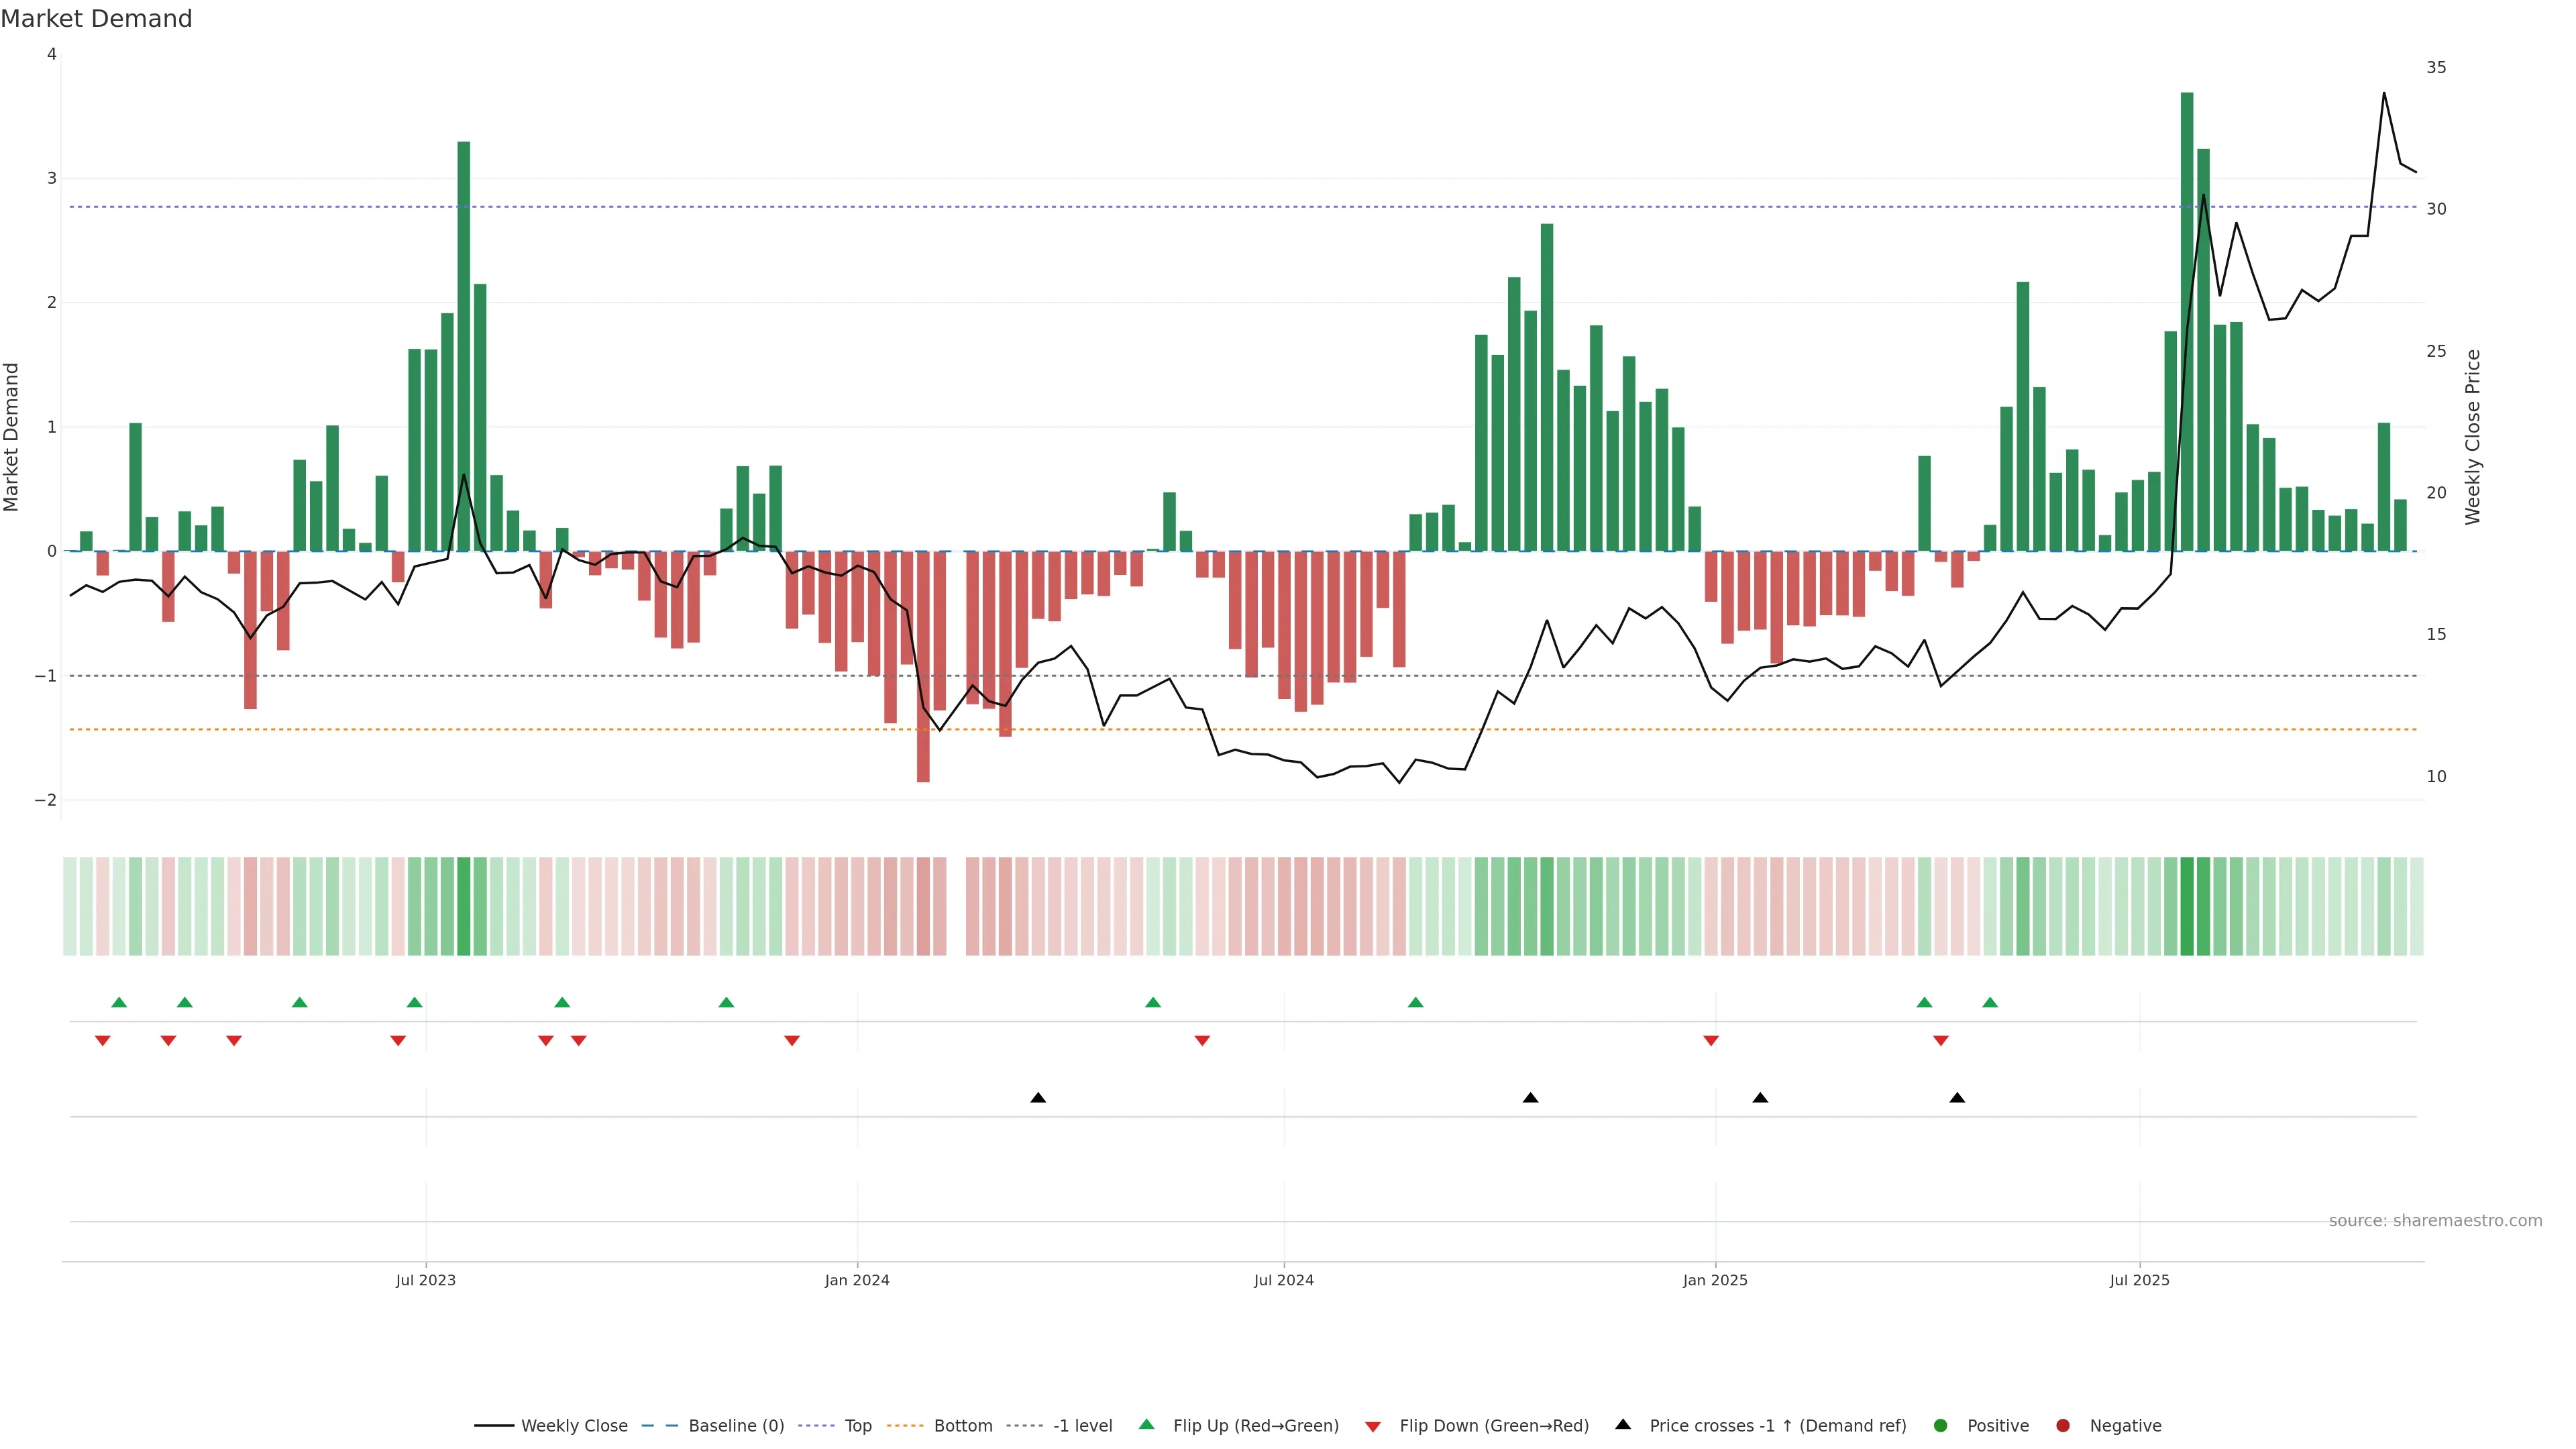Toggle the Weekly Close legend entry
Screen dimensions: 2576x1449
click(x=574, y=1426)
